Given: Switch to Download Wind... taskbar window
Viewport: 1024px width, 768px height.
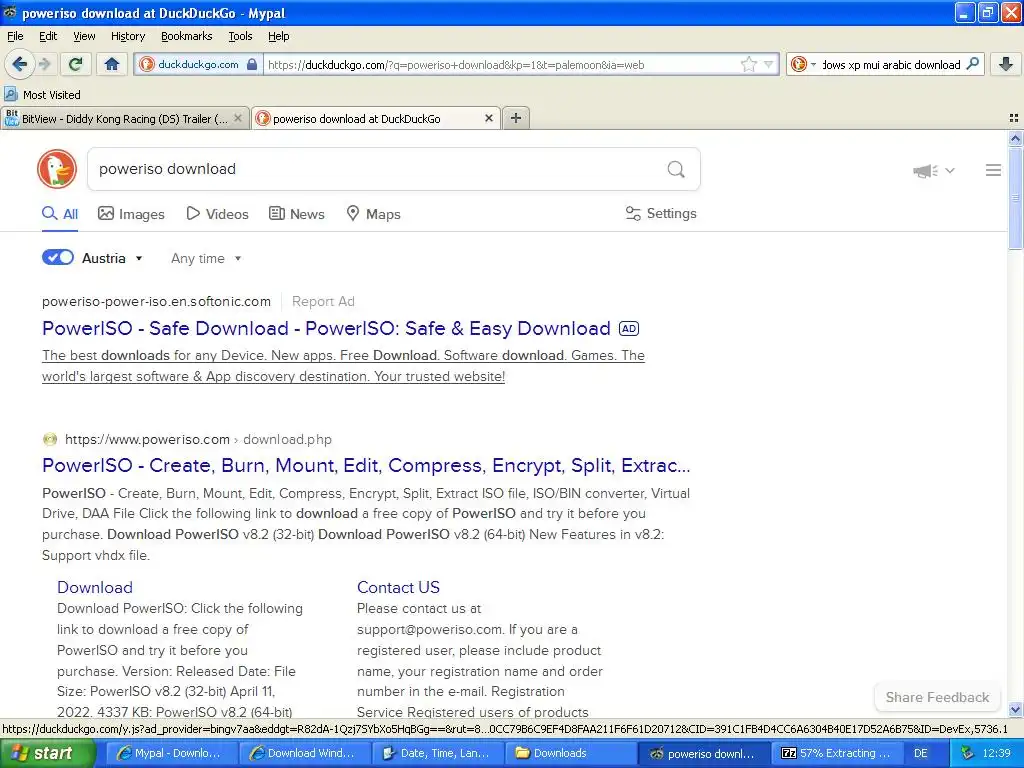Looking at the screenshot, I should click(303, 753).
